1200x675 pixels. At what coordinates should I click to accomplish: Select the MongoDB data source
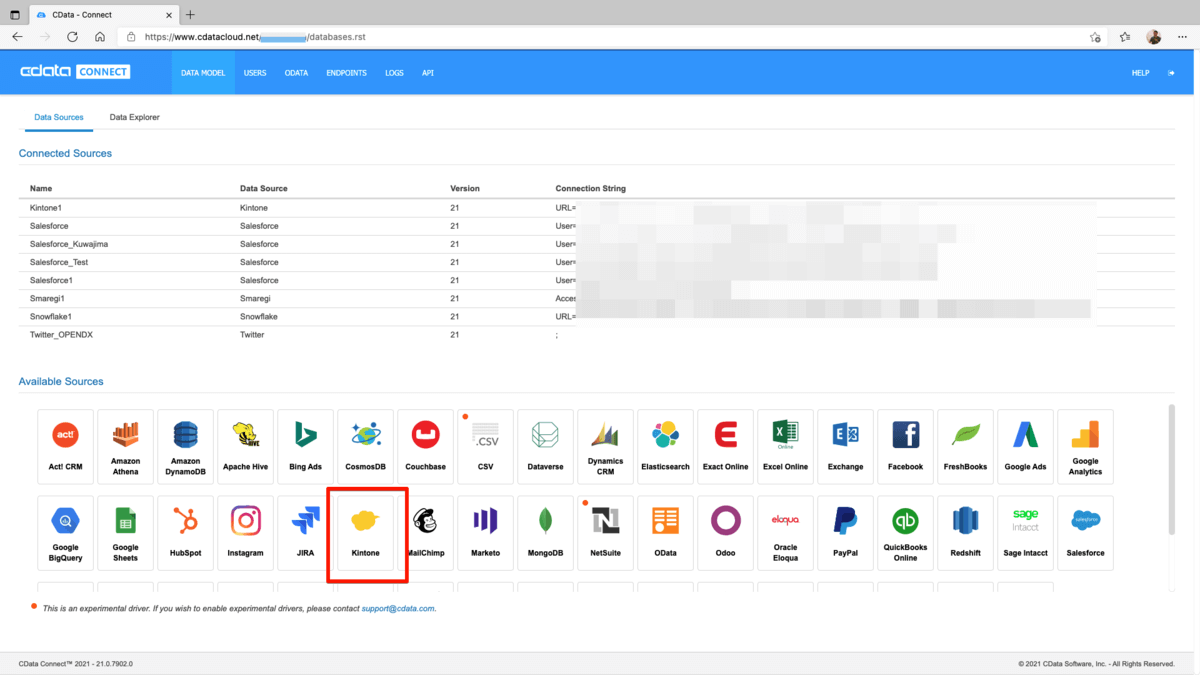pos(546,533)
